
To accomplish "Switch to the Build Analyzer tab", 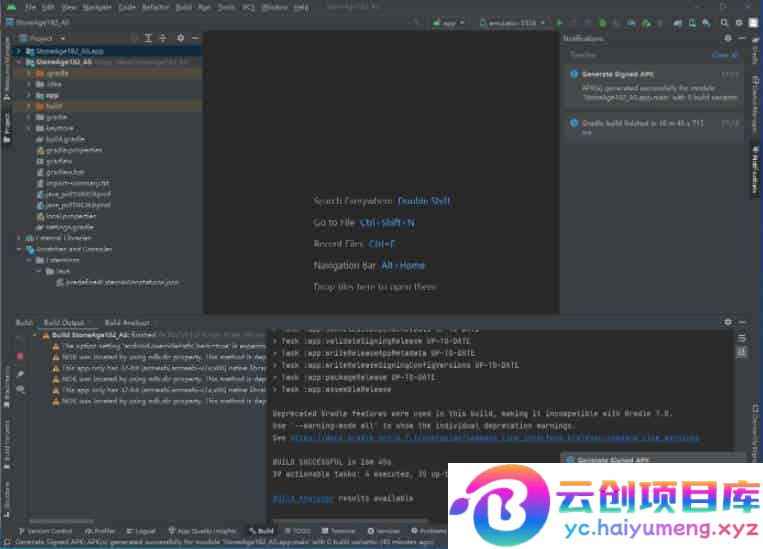I will pos(127,323).
